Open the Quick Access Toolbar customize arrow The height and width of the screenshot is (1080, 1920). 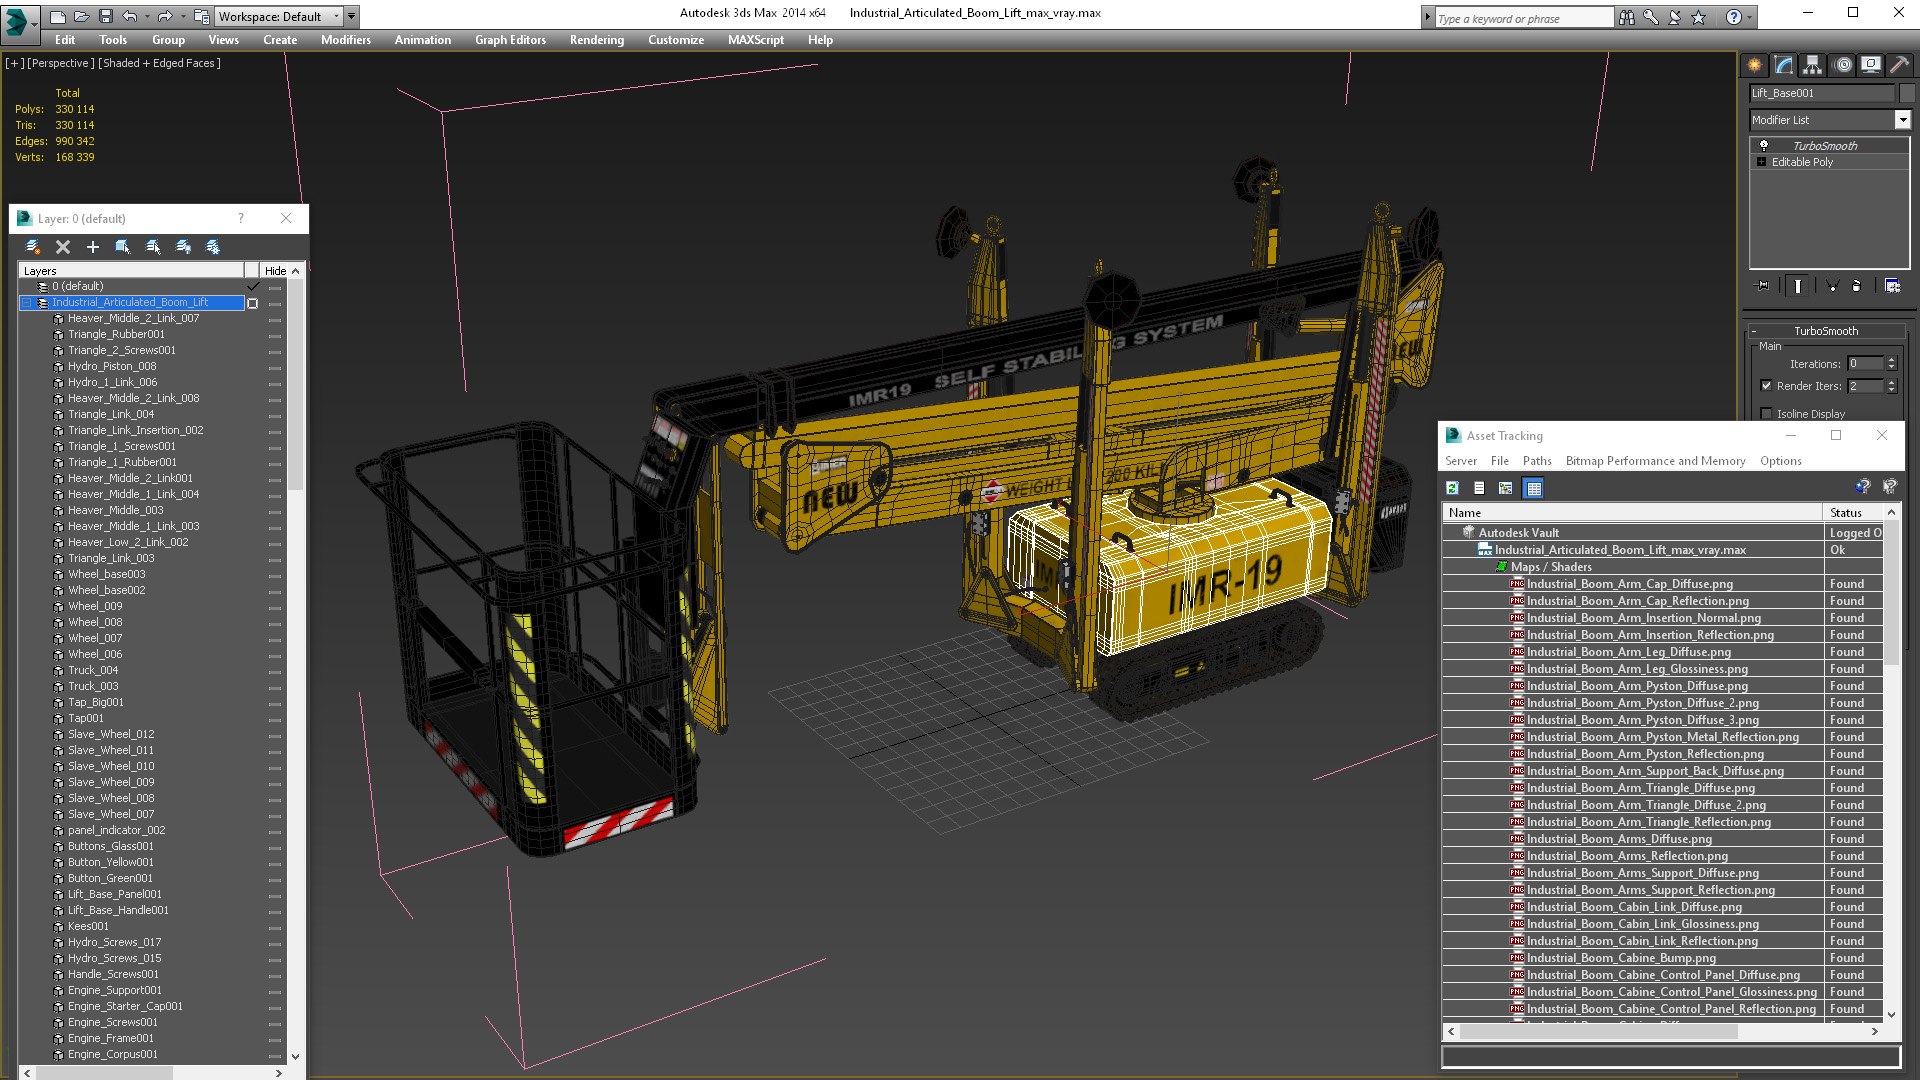tap(351, 17)
